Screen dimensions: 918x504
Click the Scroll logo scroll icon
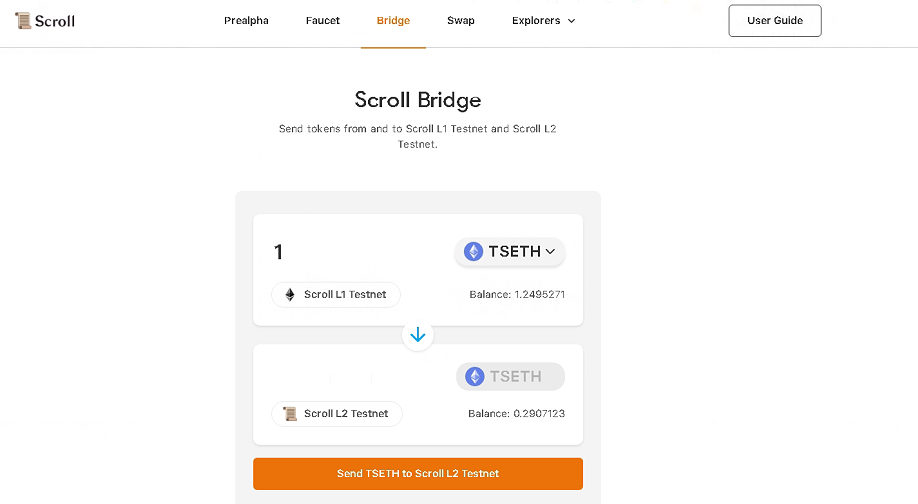coord(23,20)
